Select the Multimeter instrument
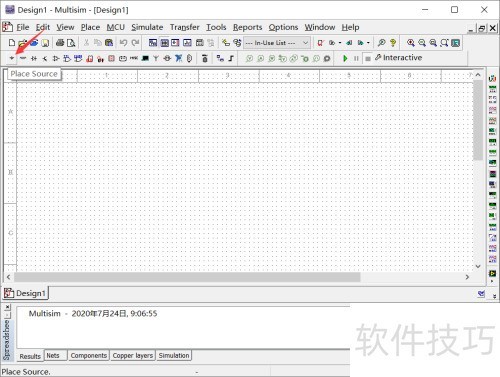Image resolution: width=500 pixels, height=377 pixels. point(492,78)
